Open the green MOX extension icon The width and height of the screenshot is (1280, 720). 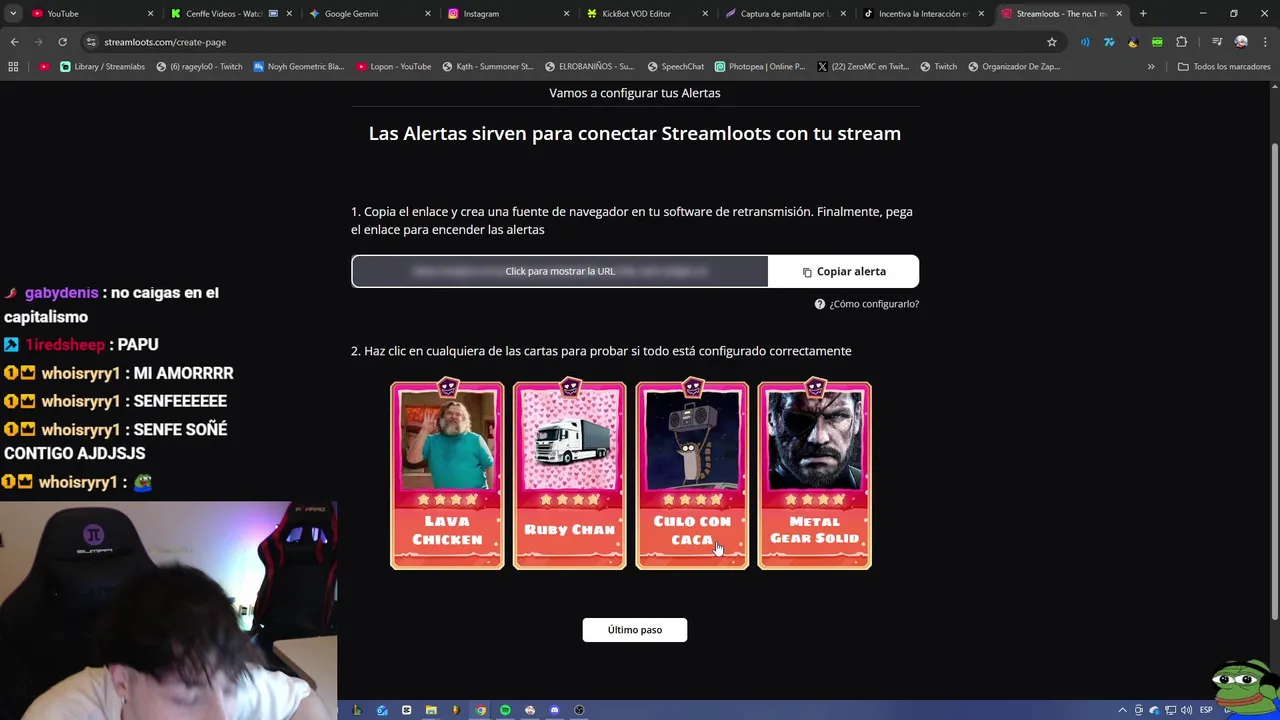(x=1157, y=42)
